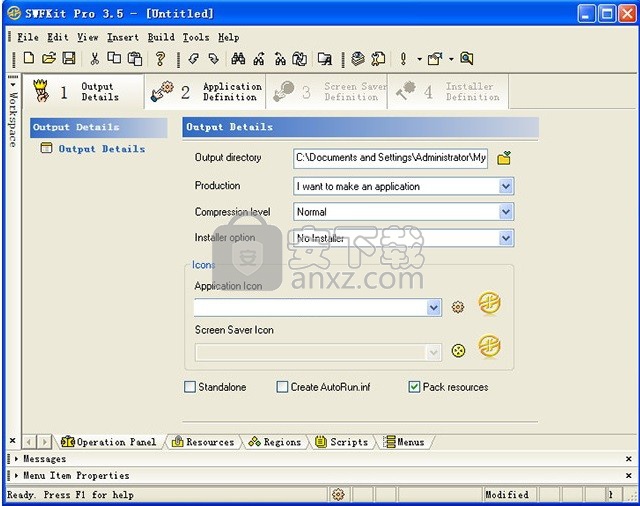
Task: Open the View menu
Action: (x=88, y=37)
